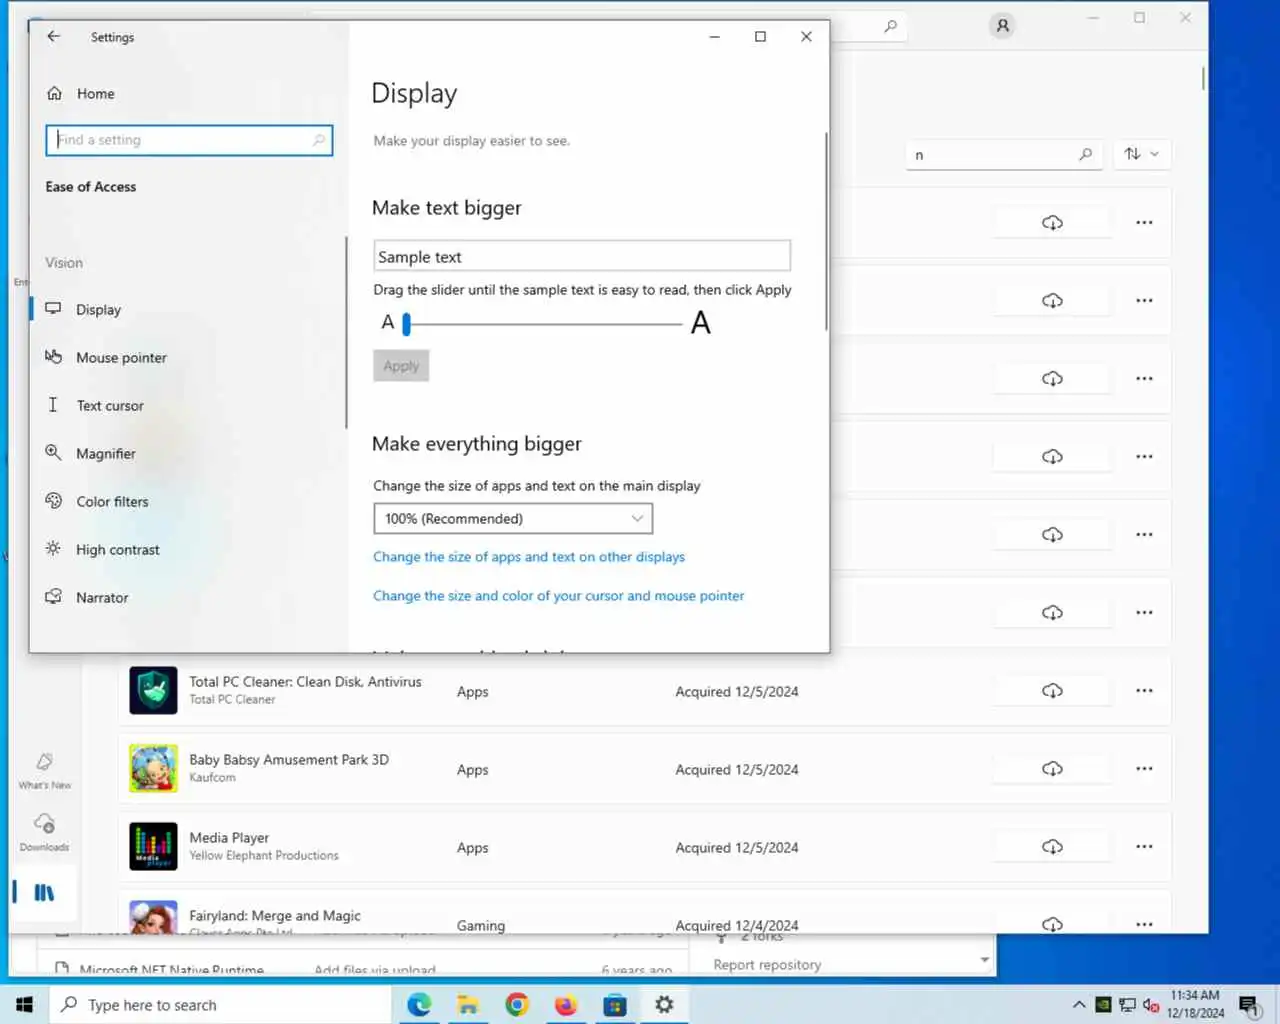The height and width of the screenshot is (1024, 1280).
Task: Go to High contrast settings
Action: pos(117,550)
